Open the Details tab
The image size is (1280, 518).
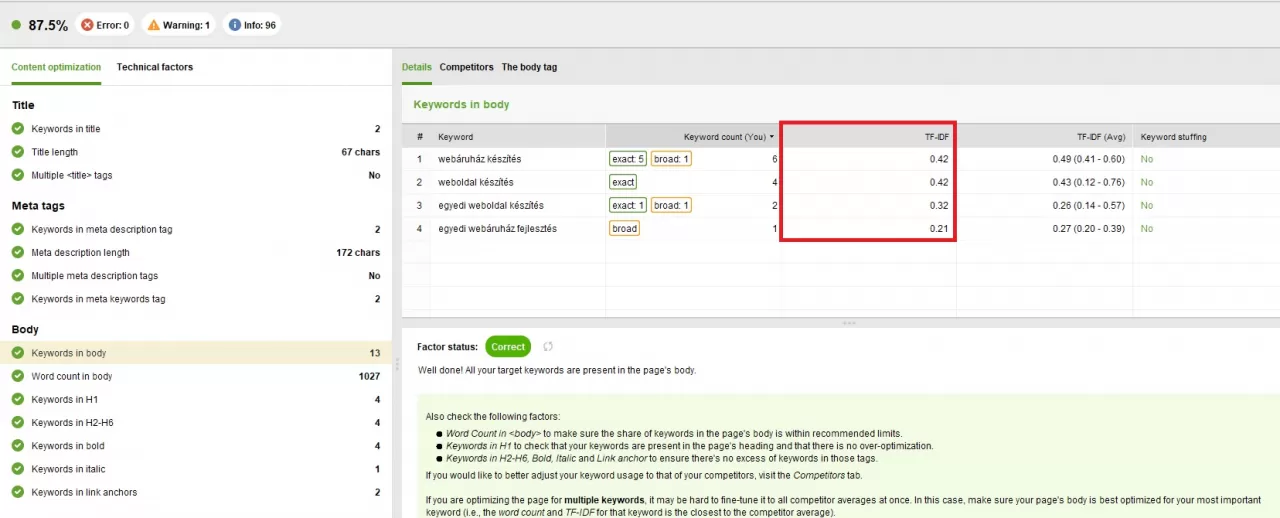[x=416, y=67]
